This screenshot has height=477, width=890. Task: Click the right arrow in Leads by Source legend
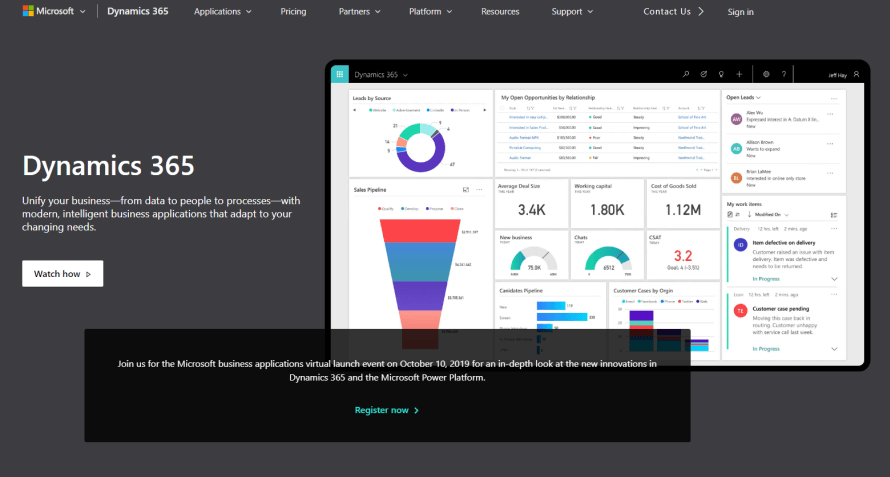pos(485,110)
